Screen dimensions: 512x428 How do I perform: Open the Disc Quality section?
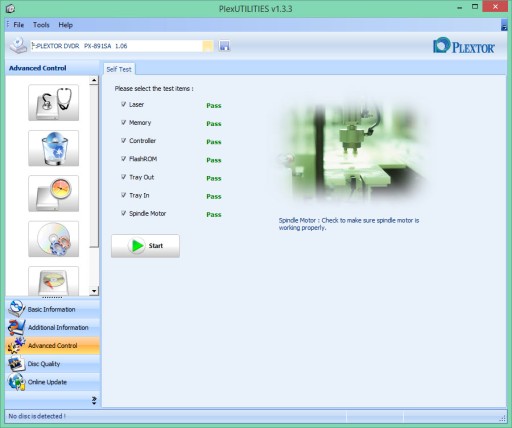click(x=53, y=364)
